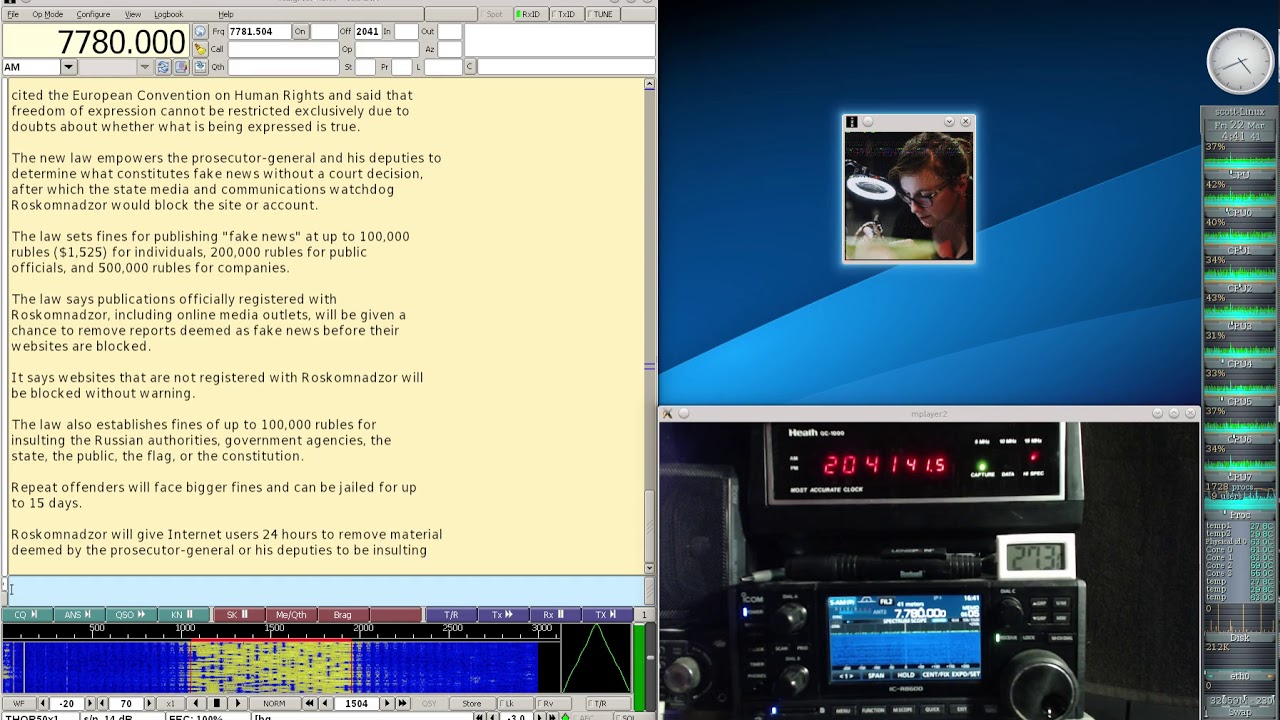1280x720 pixels.
Task: Increase the 70 waterfall range value
Action: pos(149,704)
